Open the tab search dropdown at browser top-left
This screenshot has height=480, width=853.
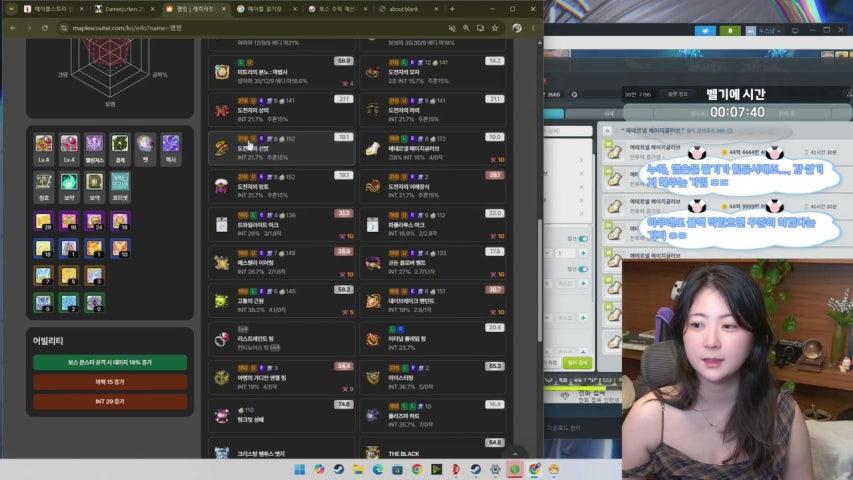pos(10,9)
